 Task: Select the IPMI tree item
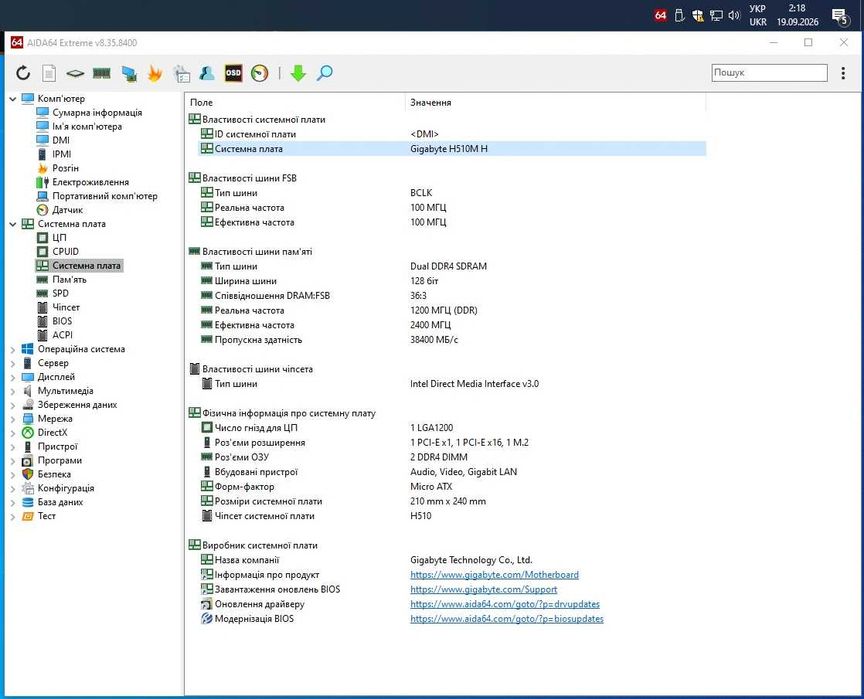(61, 154)
